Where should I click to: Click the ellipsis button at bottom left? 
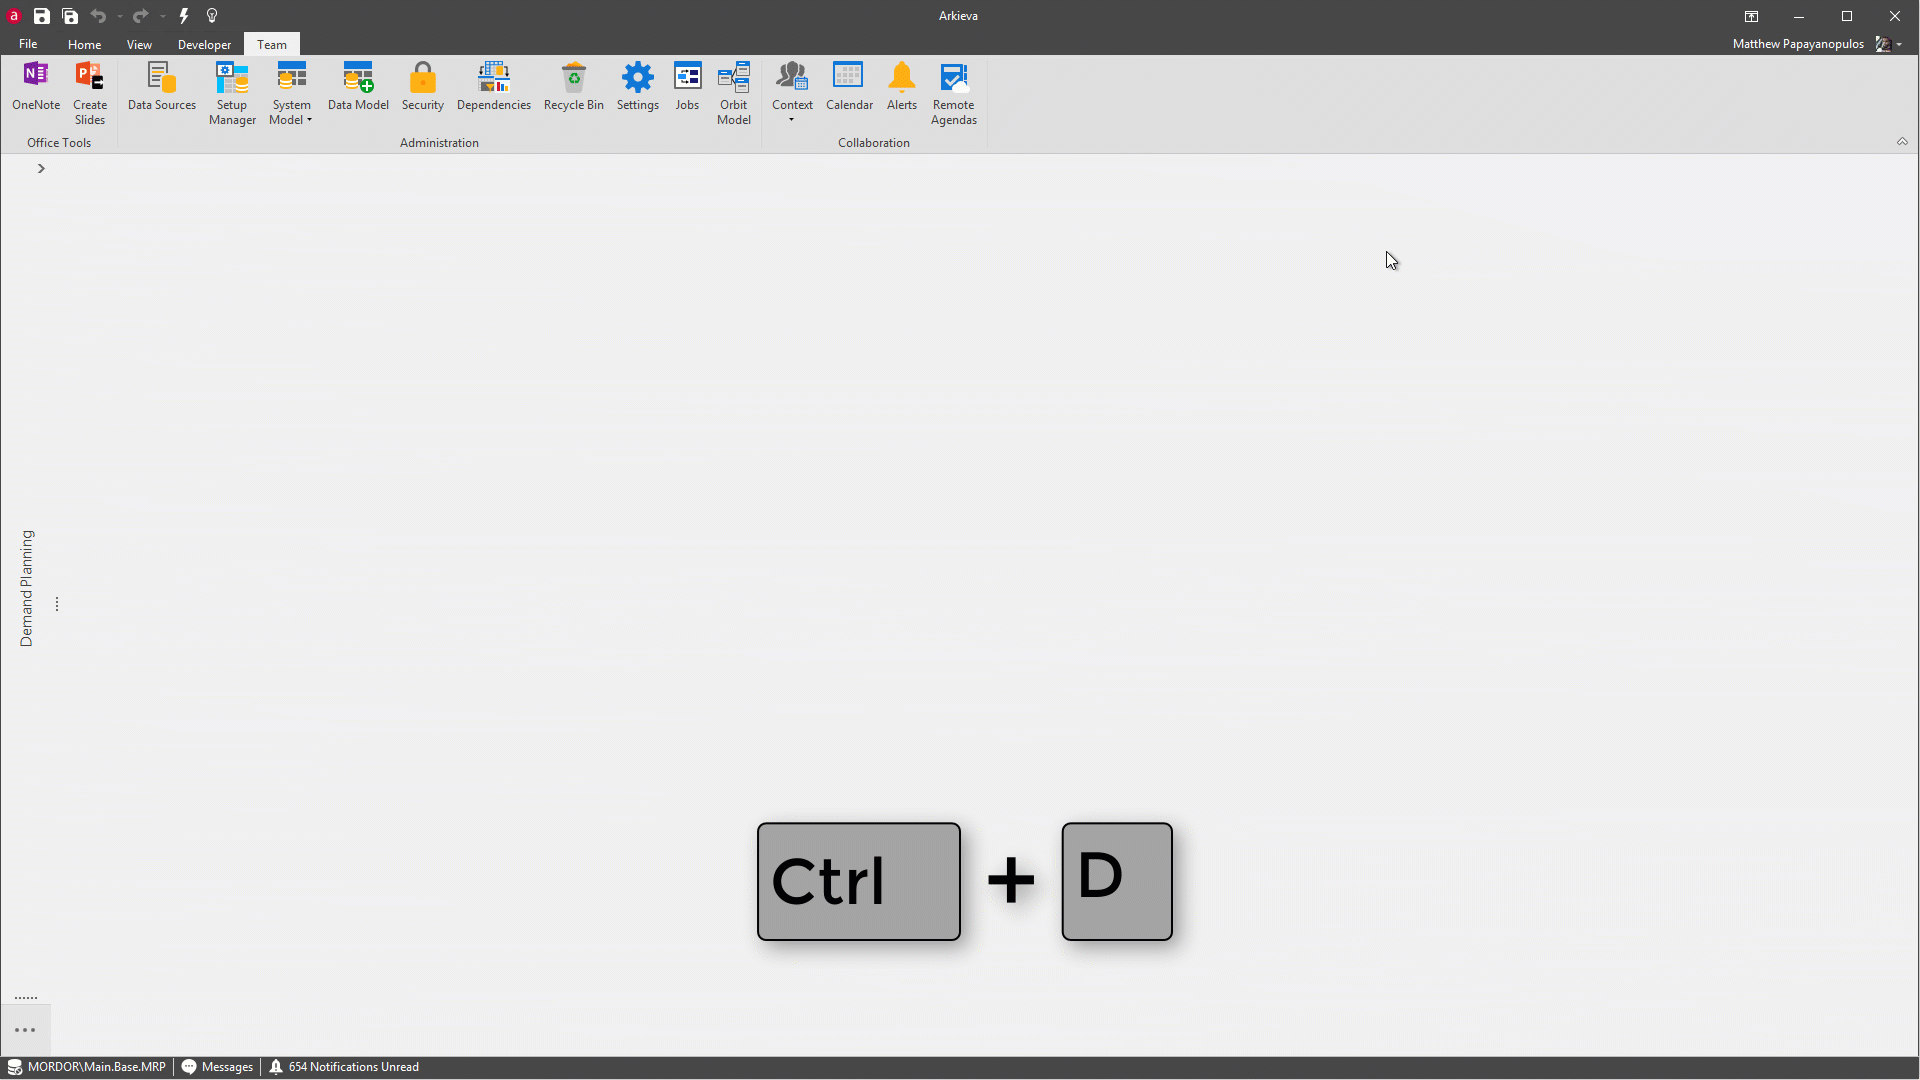click(x=25, y=1030)
